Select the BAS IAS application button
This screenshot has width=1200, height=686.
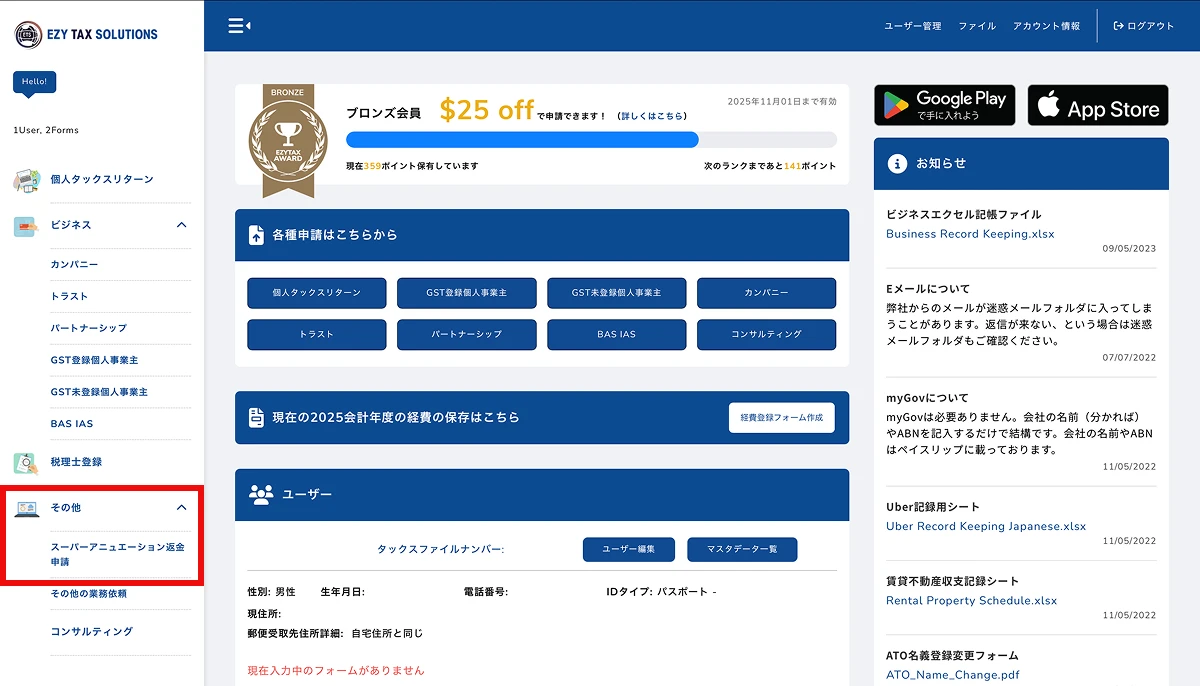click(616, 334)
